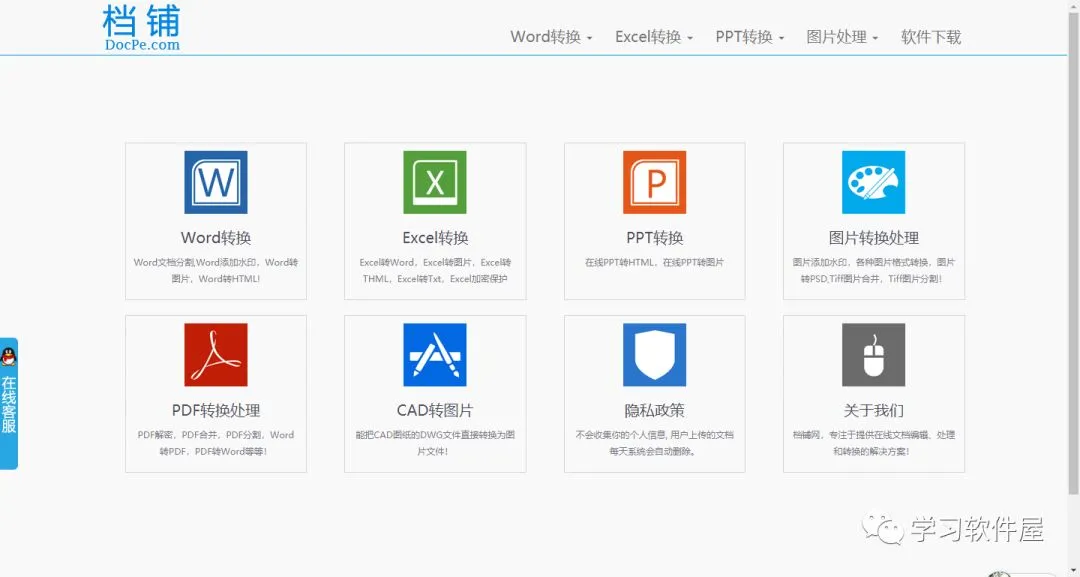Expand the 图片处理 navigation dropdown

842,37
